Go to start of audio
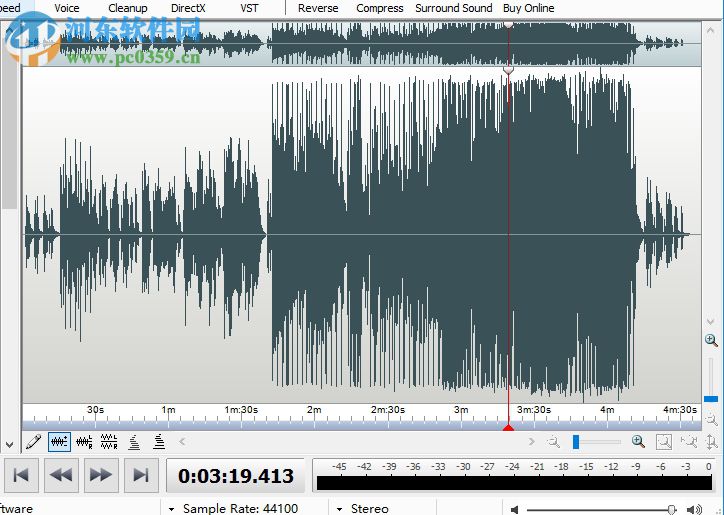 [21, 475]
